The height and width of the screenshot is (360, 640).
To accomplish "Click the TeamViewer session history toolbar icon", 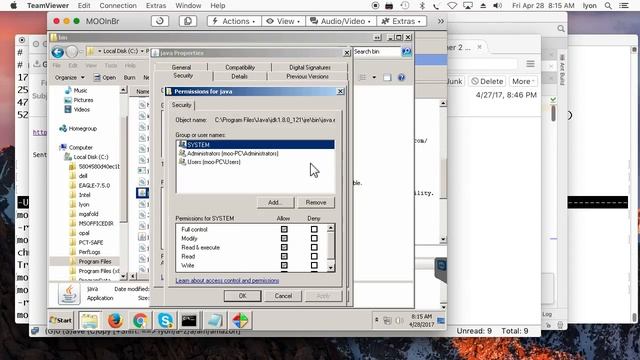I will (160, 21).
